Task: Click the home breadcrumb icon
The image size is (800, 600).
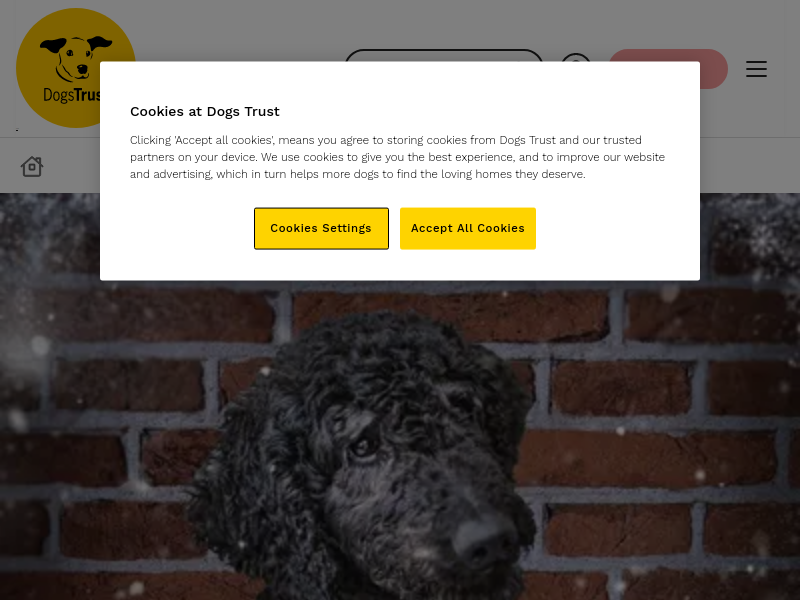Action: [32, 166]
